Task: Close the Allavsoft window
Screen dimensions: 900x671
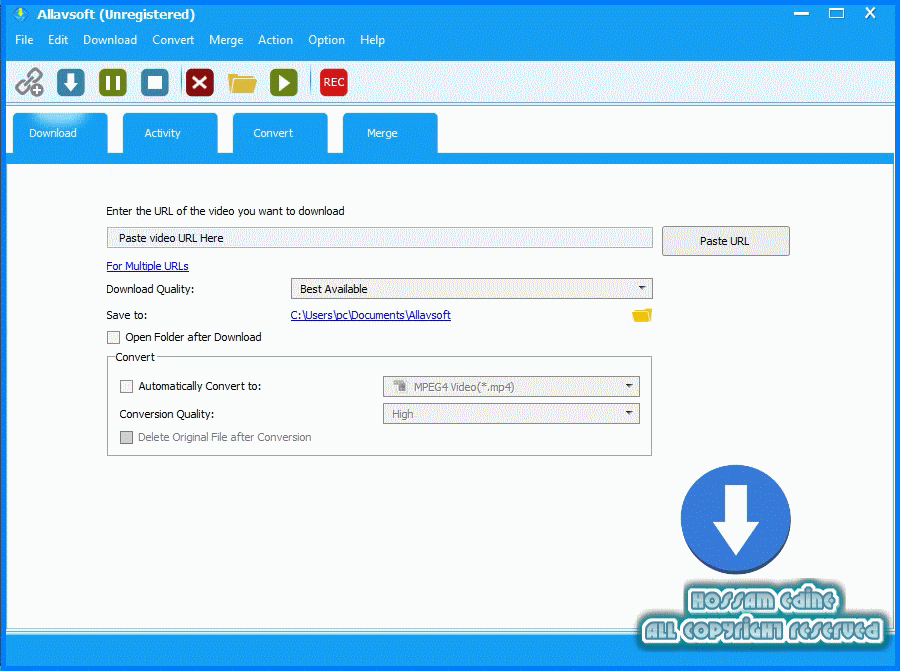Action: 870,13
